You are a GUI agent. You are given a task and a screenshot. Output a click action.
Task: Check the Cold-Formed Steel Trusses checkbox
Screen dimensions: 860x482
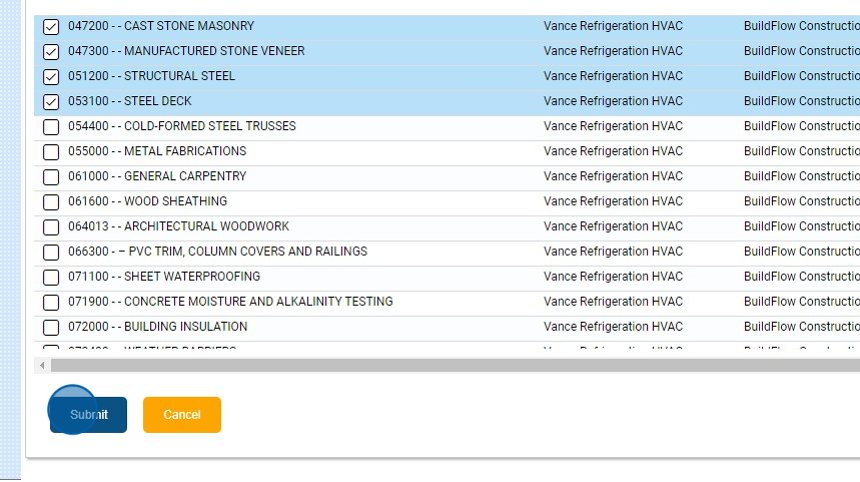click(x=51, y=127)
